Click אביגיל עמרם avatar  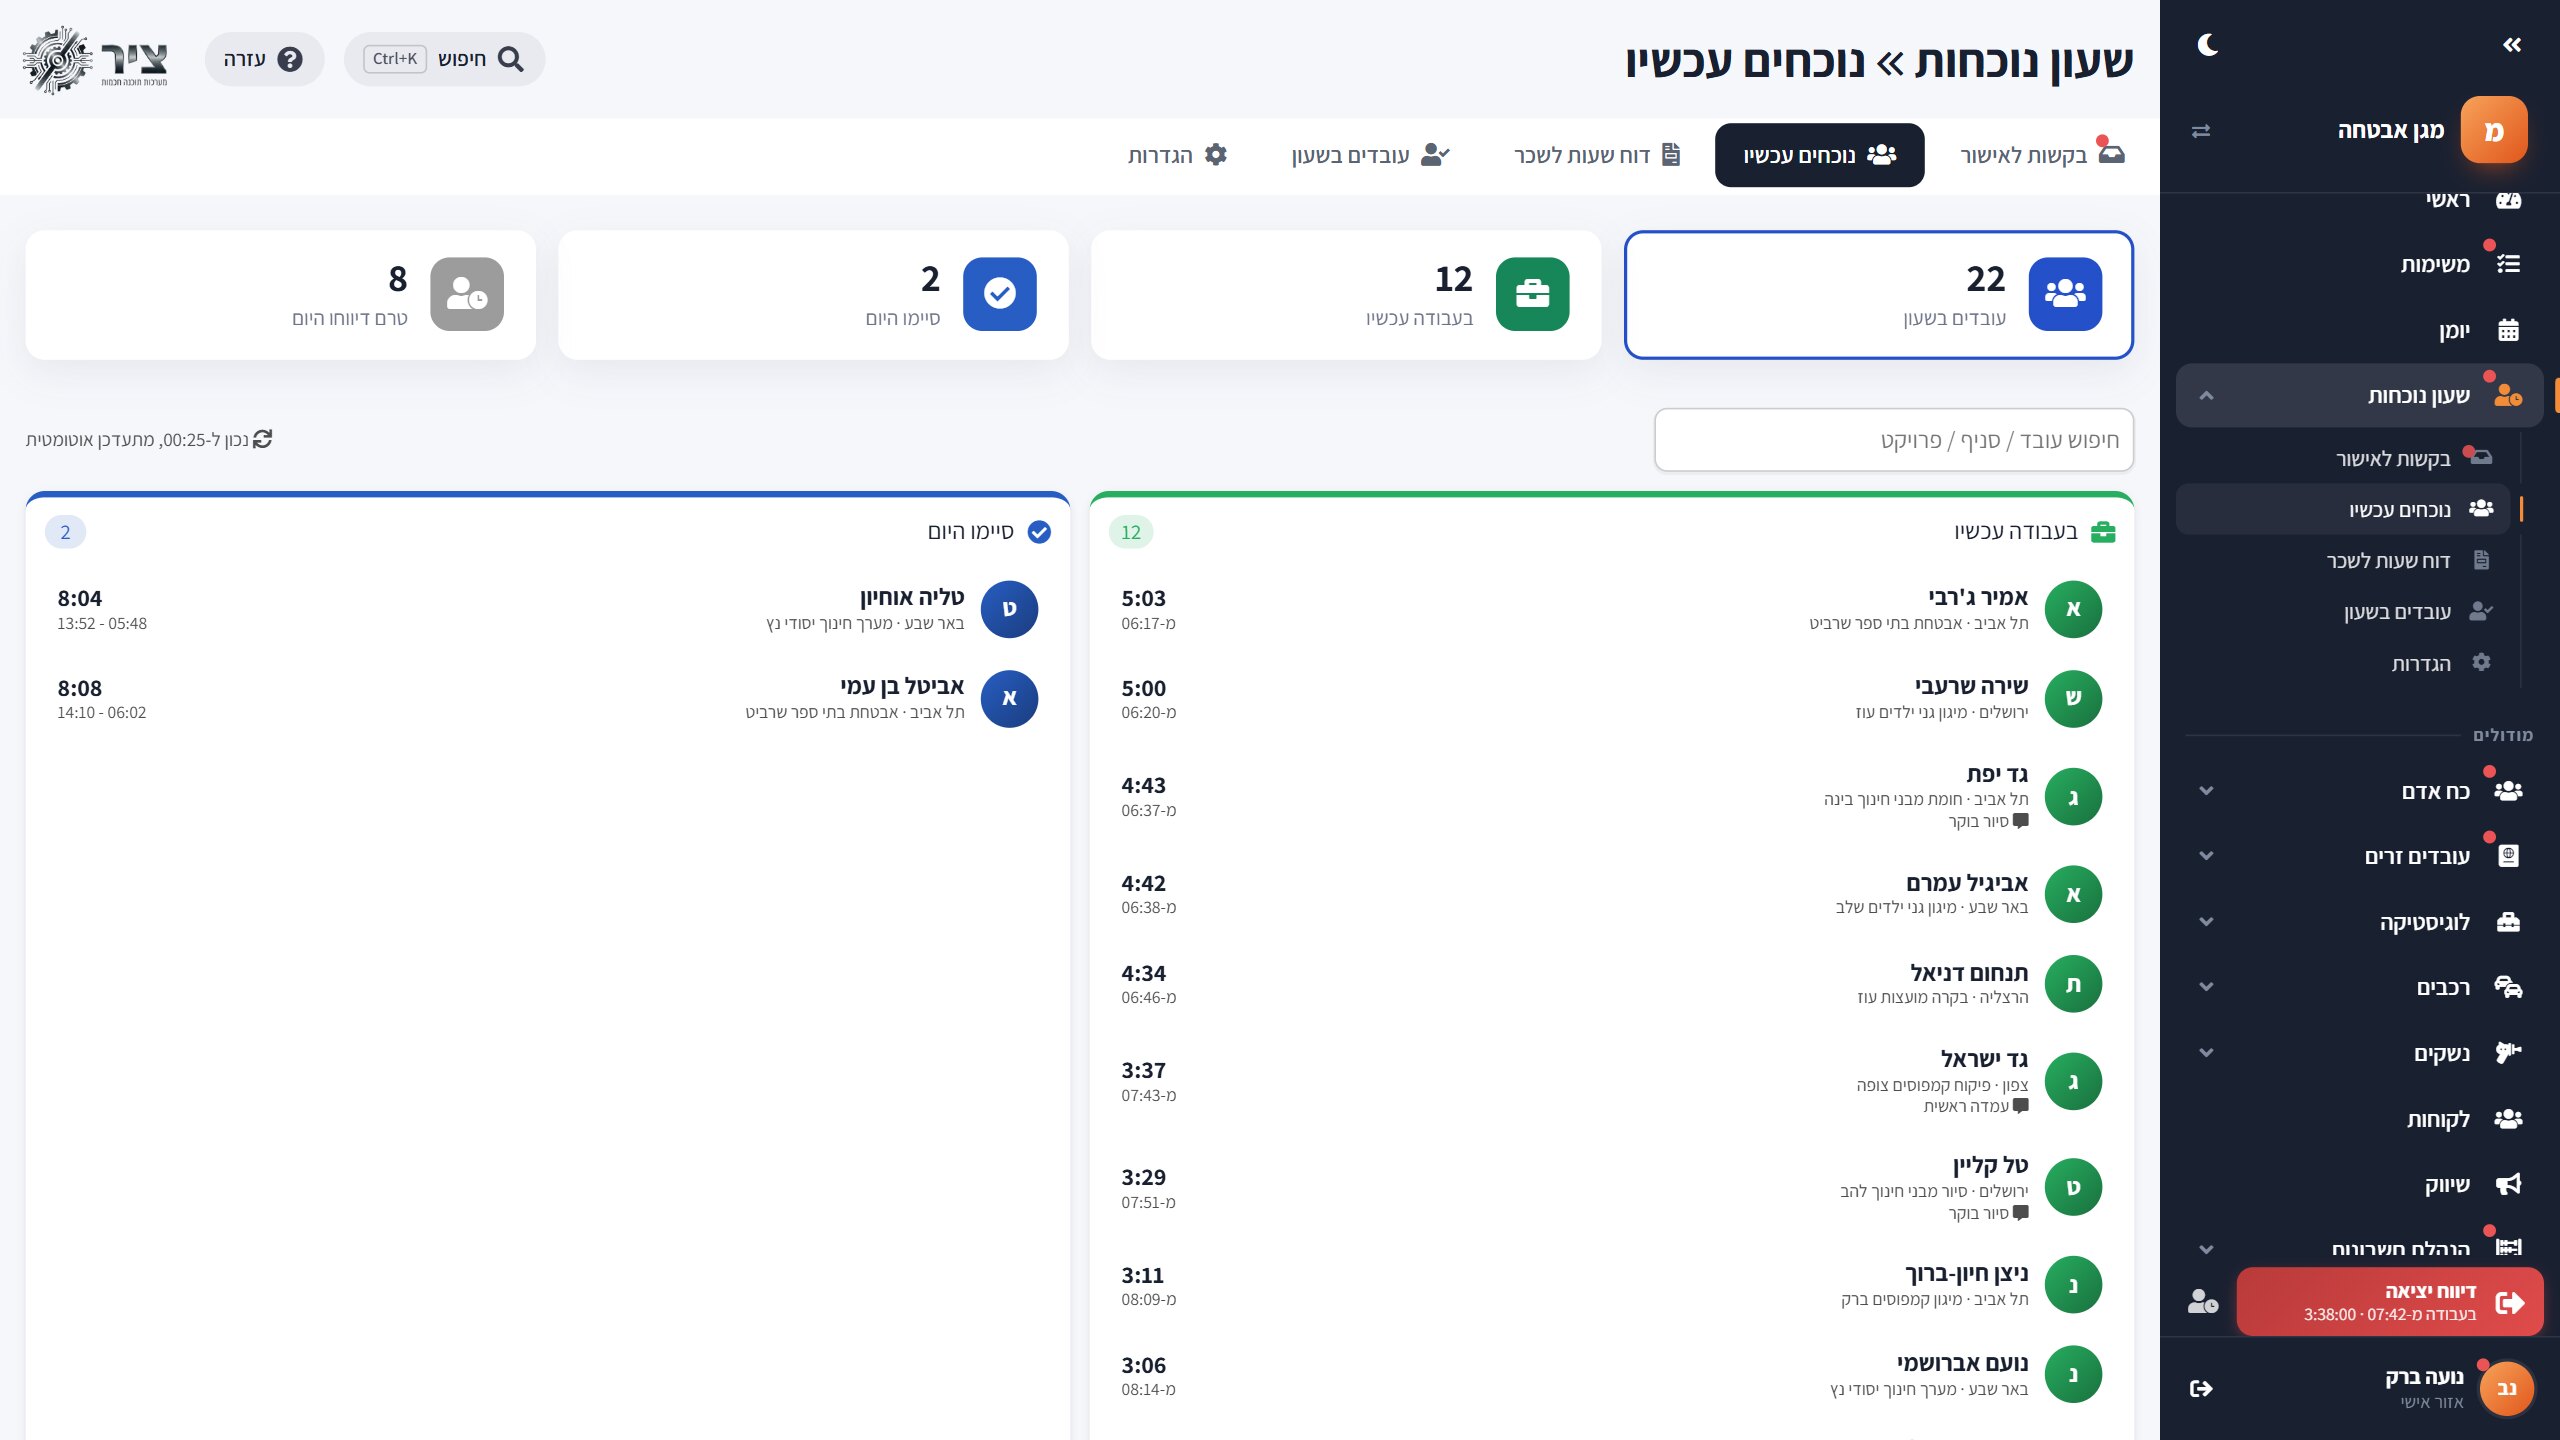(x=2073, y=894)
